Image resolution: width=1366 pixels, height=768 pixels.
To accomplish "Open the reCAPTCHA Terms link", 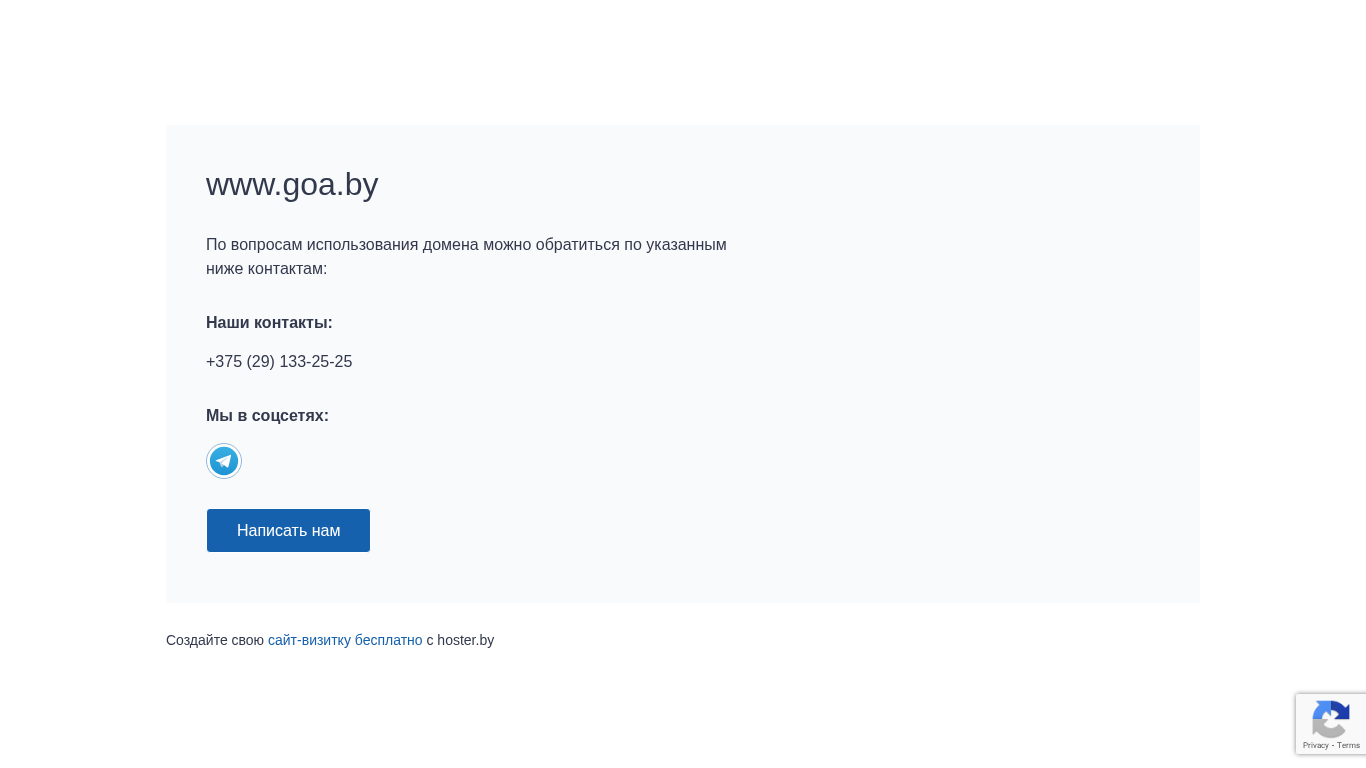I will [1348, 745].
